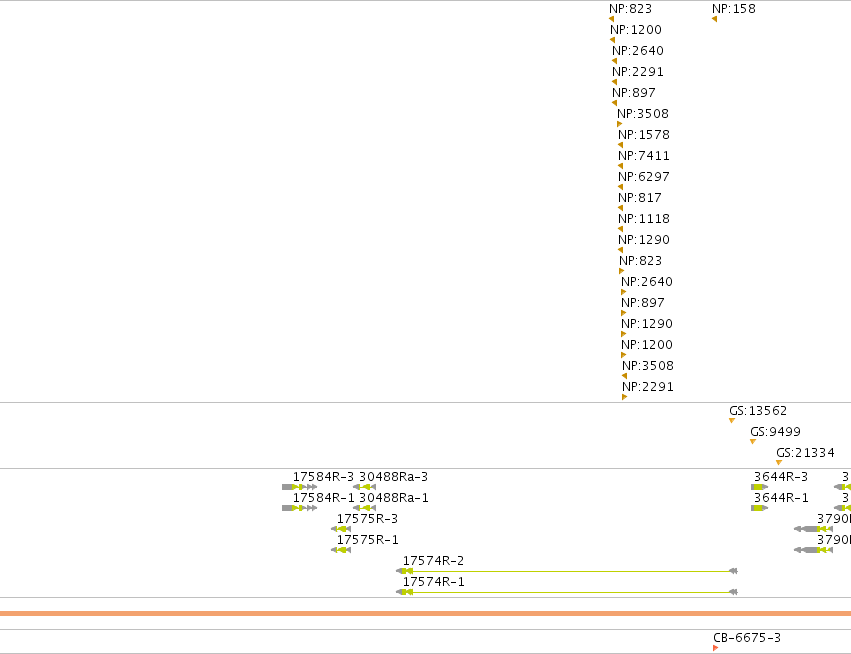The width and height of the screenshot is (851, 654).
Task: Click the NP:817 feature label
Action: point(640,198)
